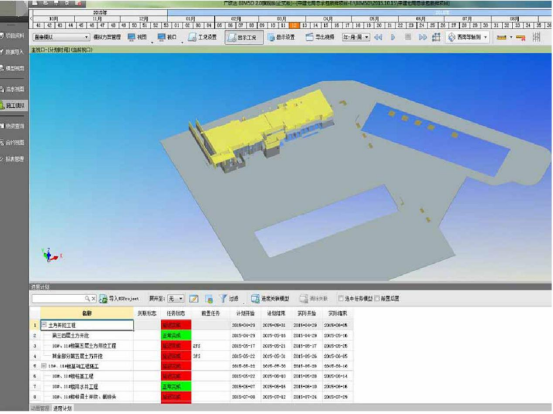Image resolution: width=553 pixels, height=414 pixels.
Task: Click the red-orange ruler clear-measure icon
Action: tap(521, 37)
